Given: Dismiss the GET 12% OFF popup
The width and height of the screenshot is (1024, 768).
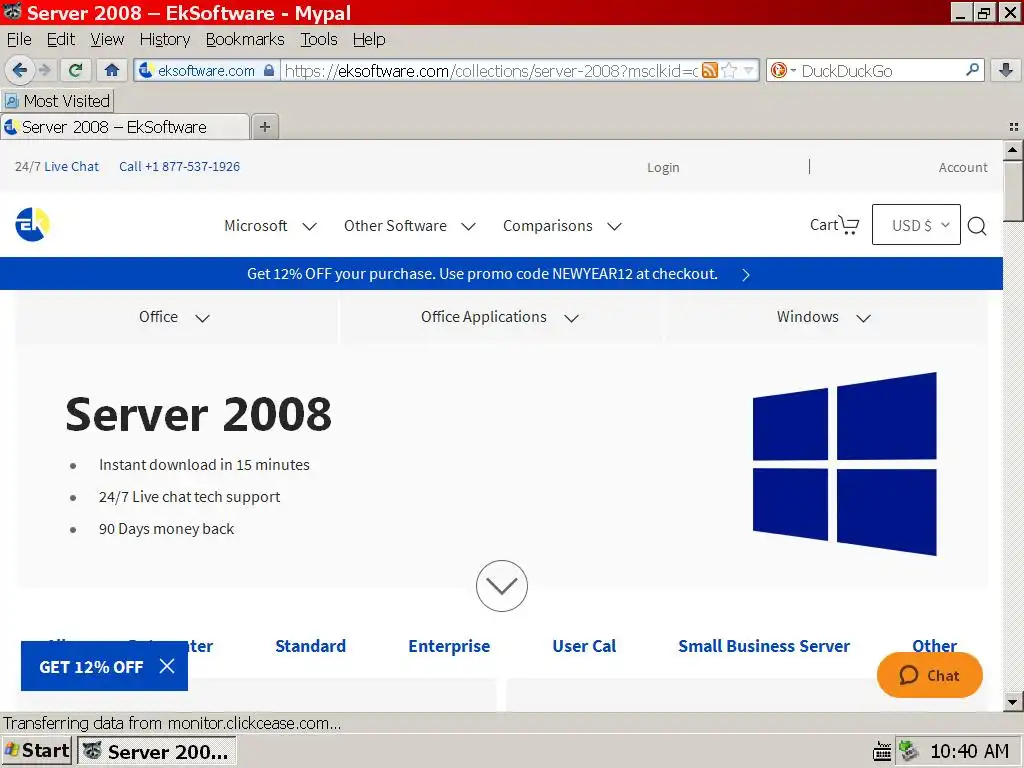Looking at the screenshot, I should coord(167,666).
